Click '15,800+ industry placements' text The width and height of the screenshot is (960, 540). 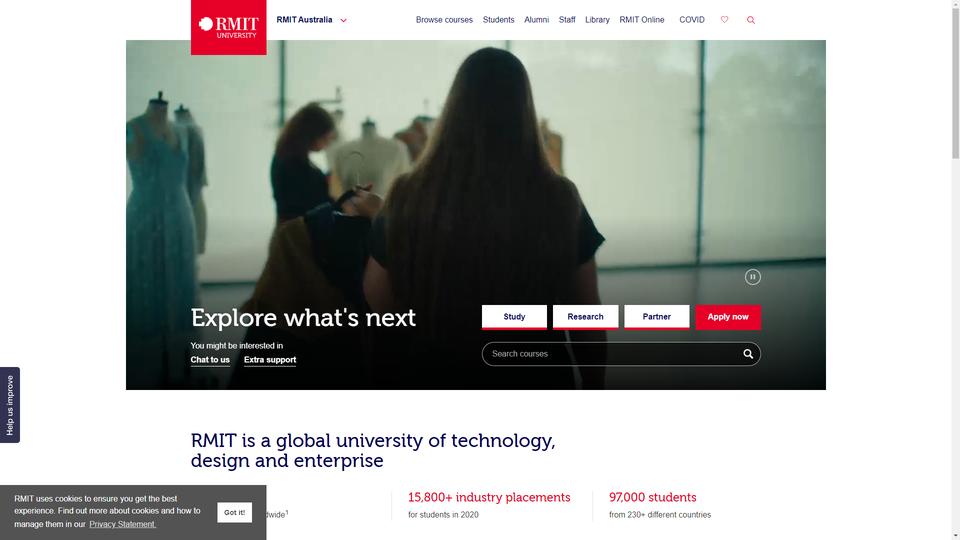click(489, 497)
